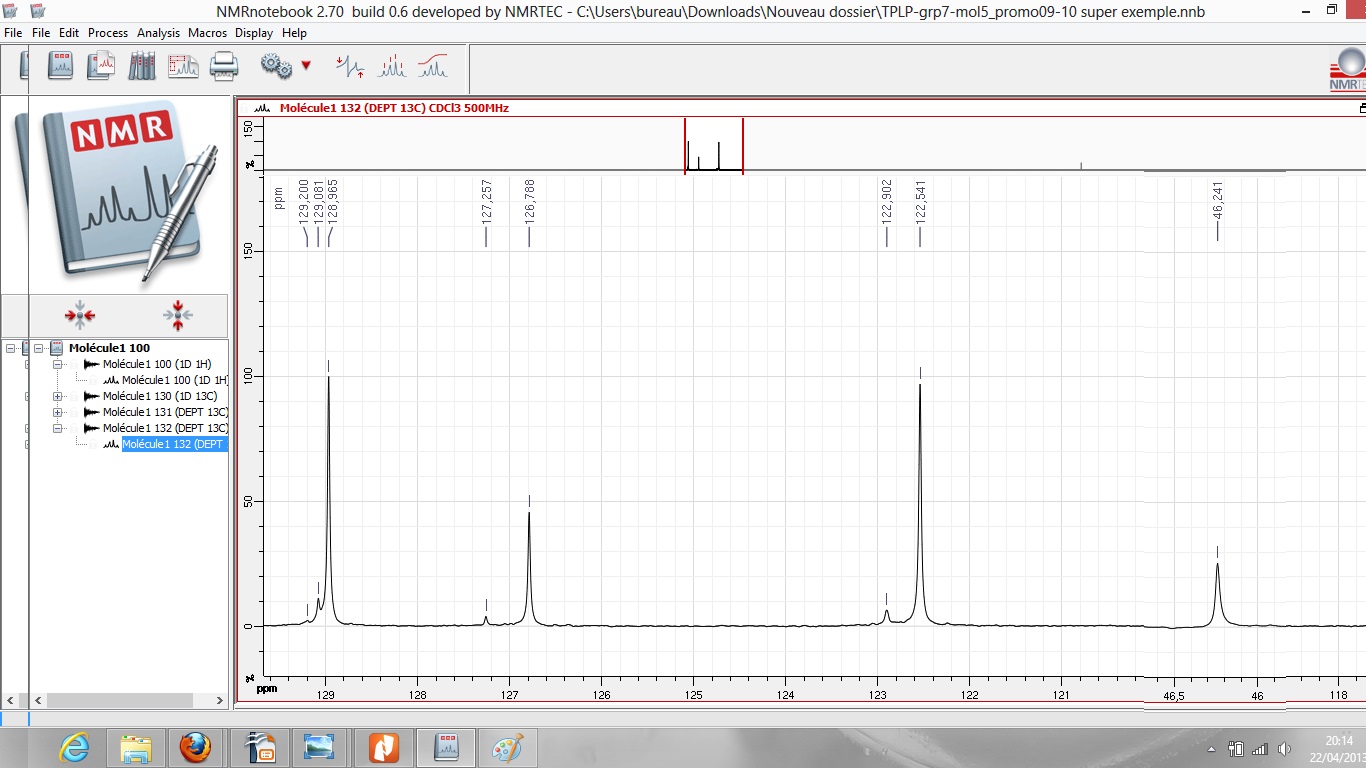
Task: Select Molécule1 131 (DEPT 13C) tree item
Action: click(165, 412)
